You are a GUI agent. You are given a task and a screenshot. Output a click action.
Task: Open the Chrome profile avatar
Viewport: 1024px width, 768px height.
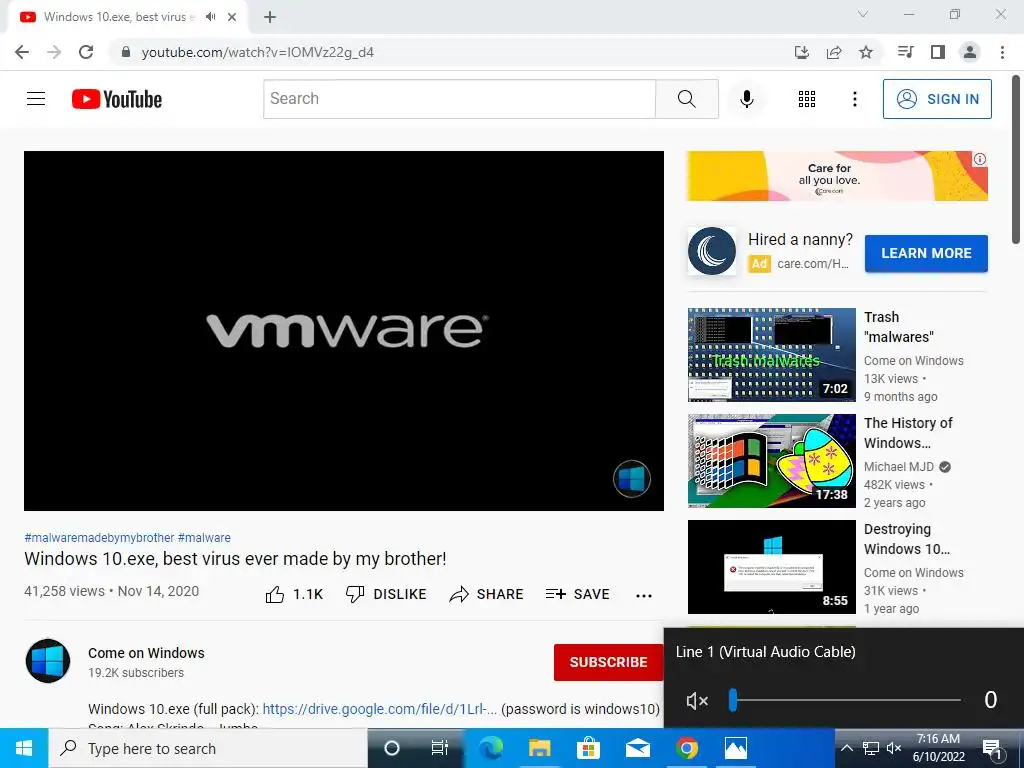[970, 52]
